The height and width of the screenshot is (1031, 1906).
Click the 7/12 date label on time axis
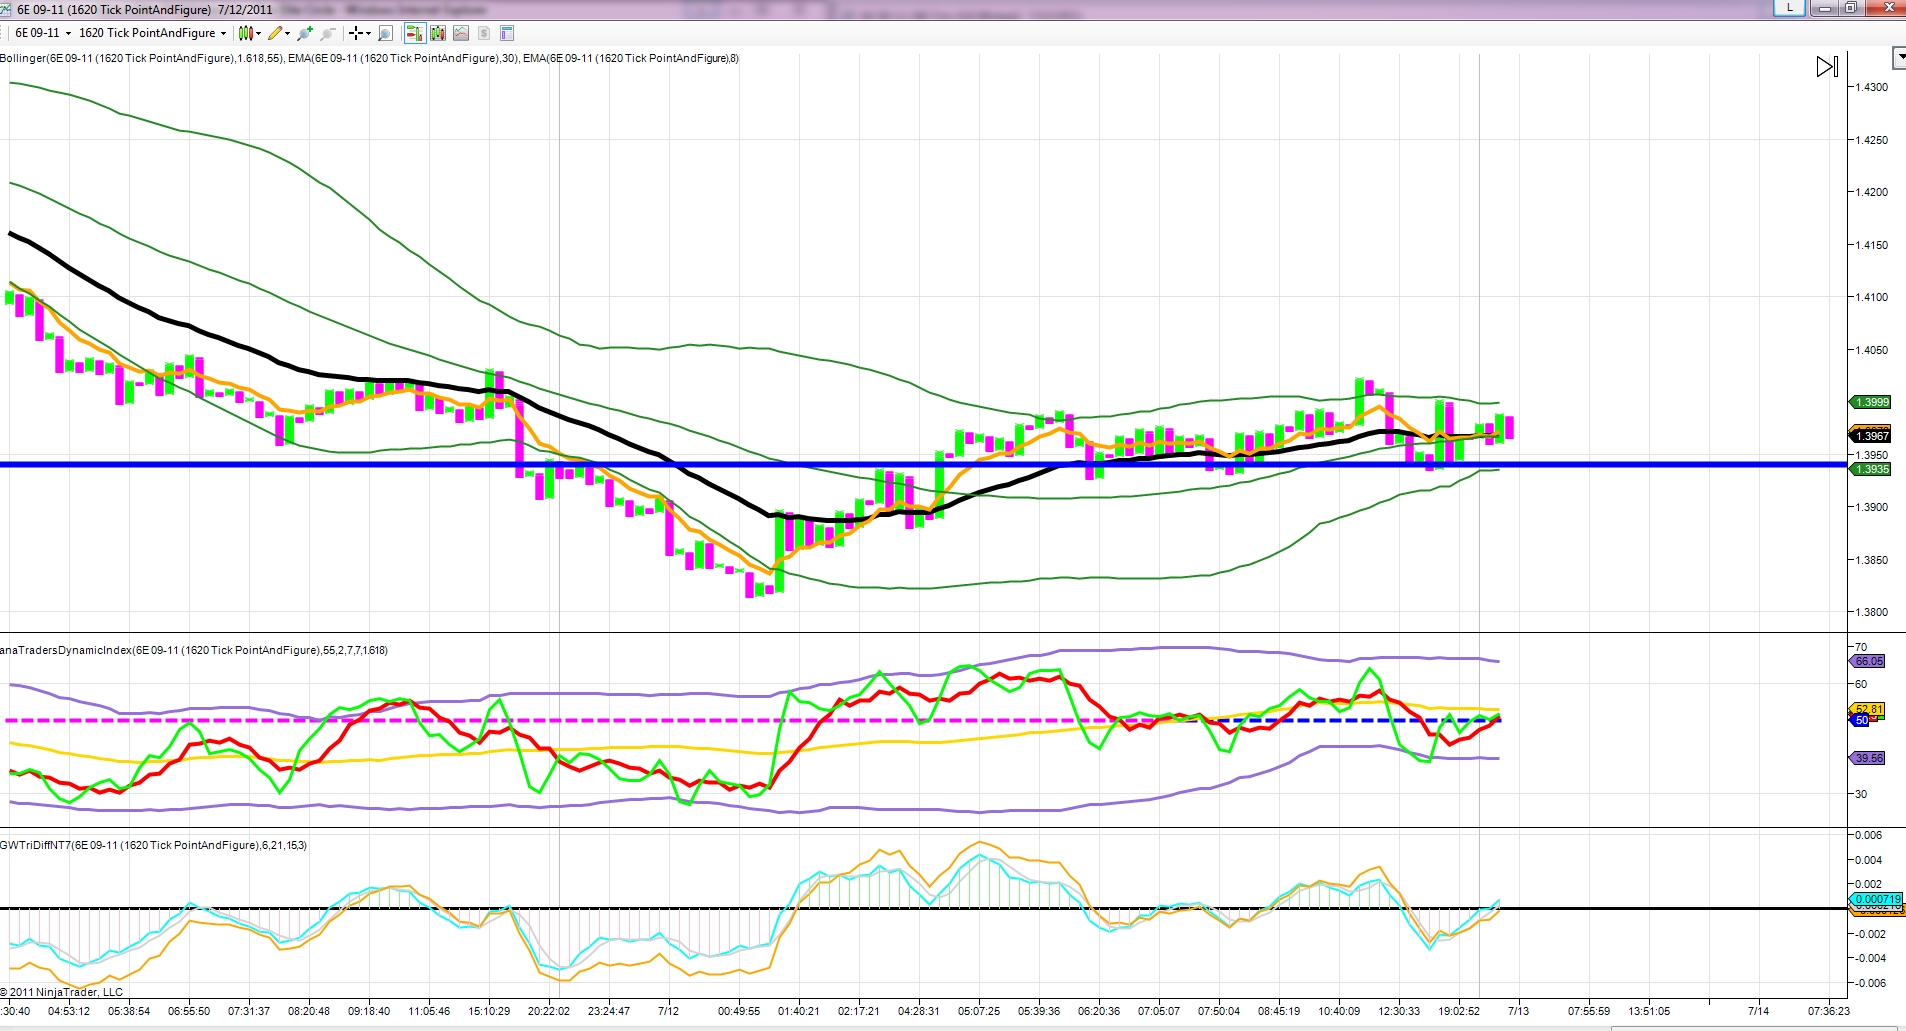pyautogui.click(x=668, y=1011)
